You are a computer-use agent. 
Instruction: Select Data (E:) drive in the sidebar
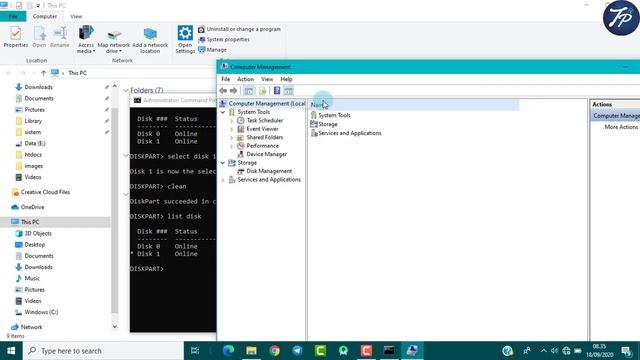coord(34,143)
